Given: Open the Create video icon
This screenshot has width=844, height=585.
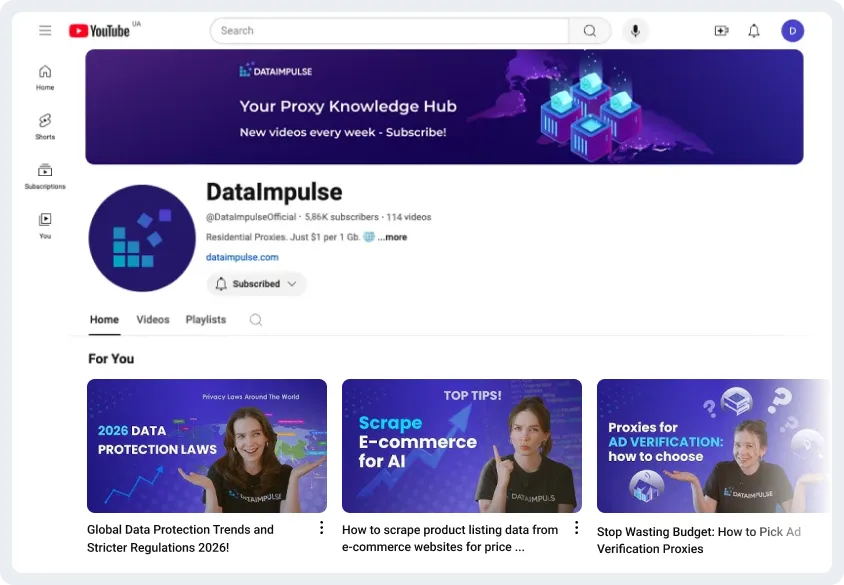Looking at the screenshot, I should 721,31.
